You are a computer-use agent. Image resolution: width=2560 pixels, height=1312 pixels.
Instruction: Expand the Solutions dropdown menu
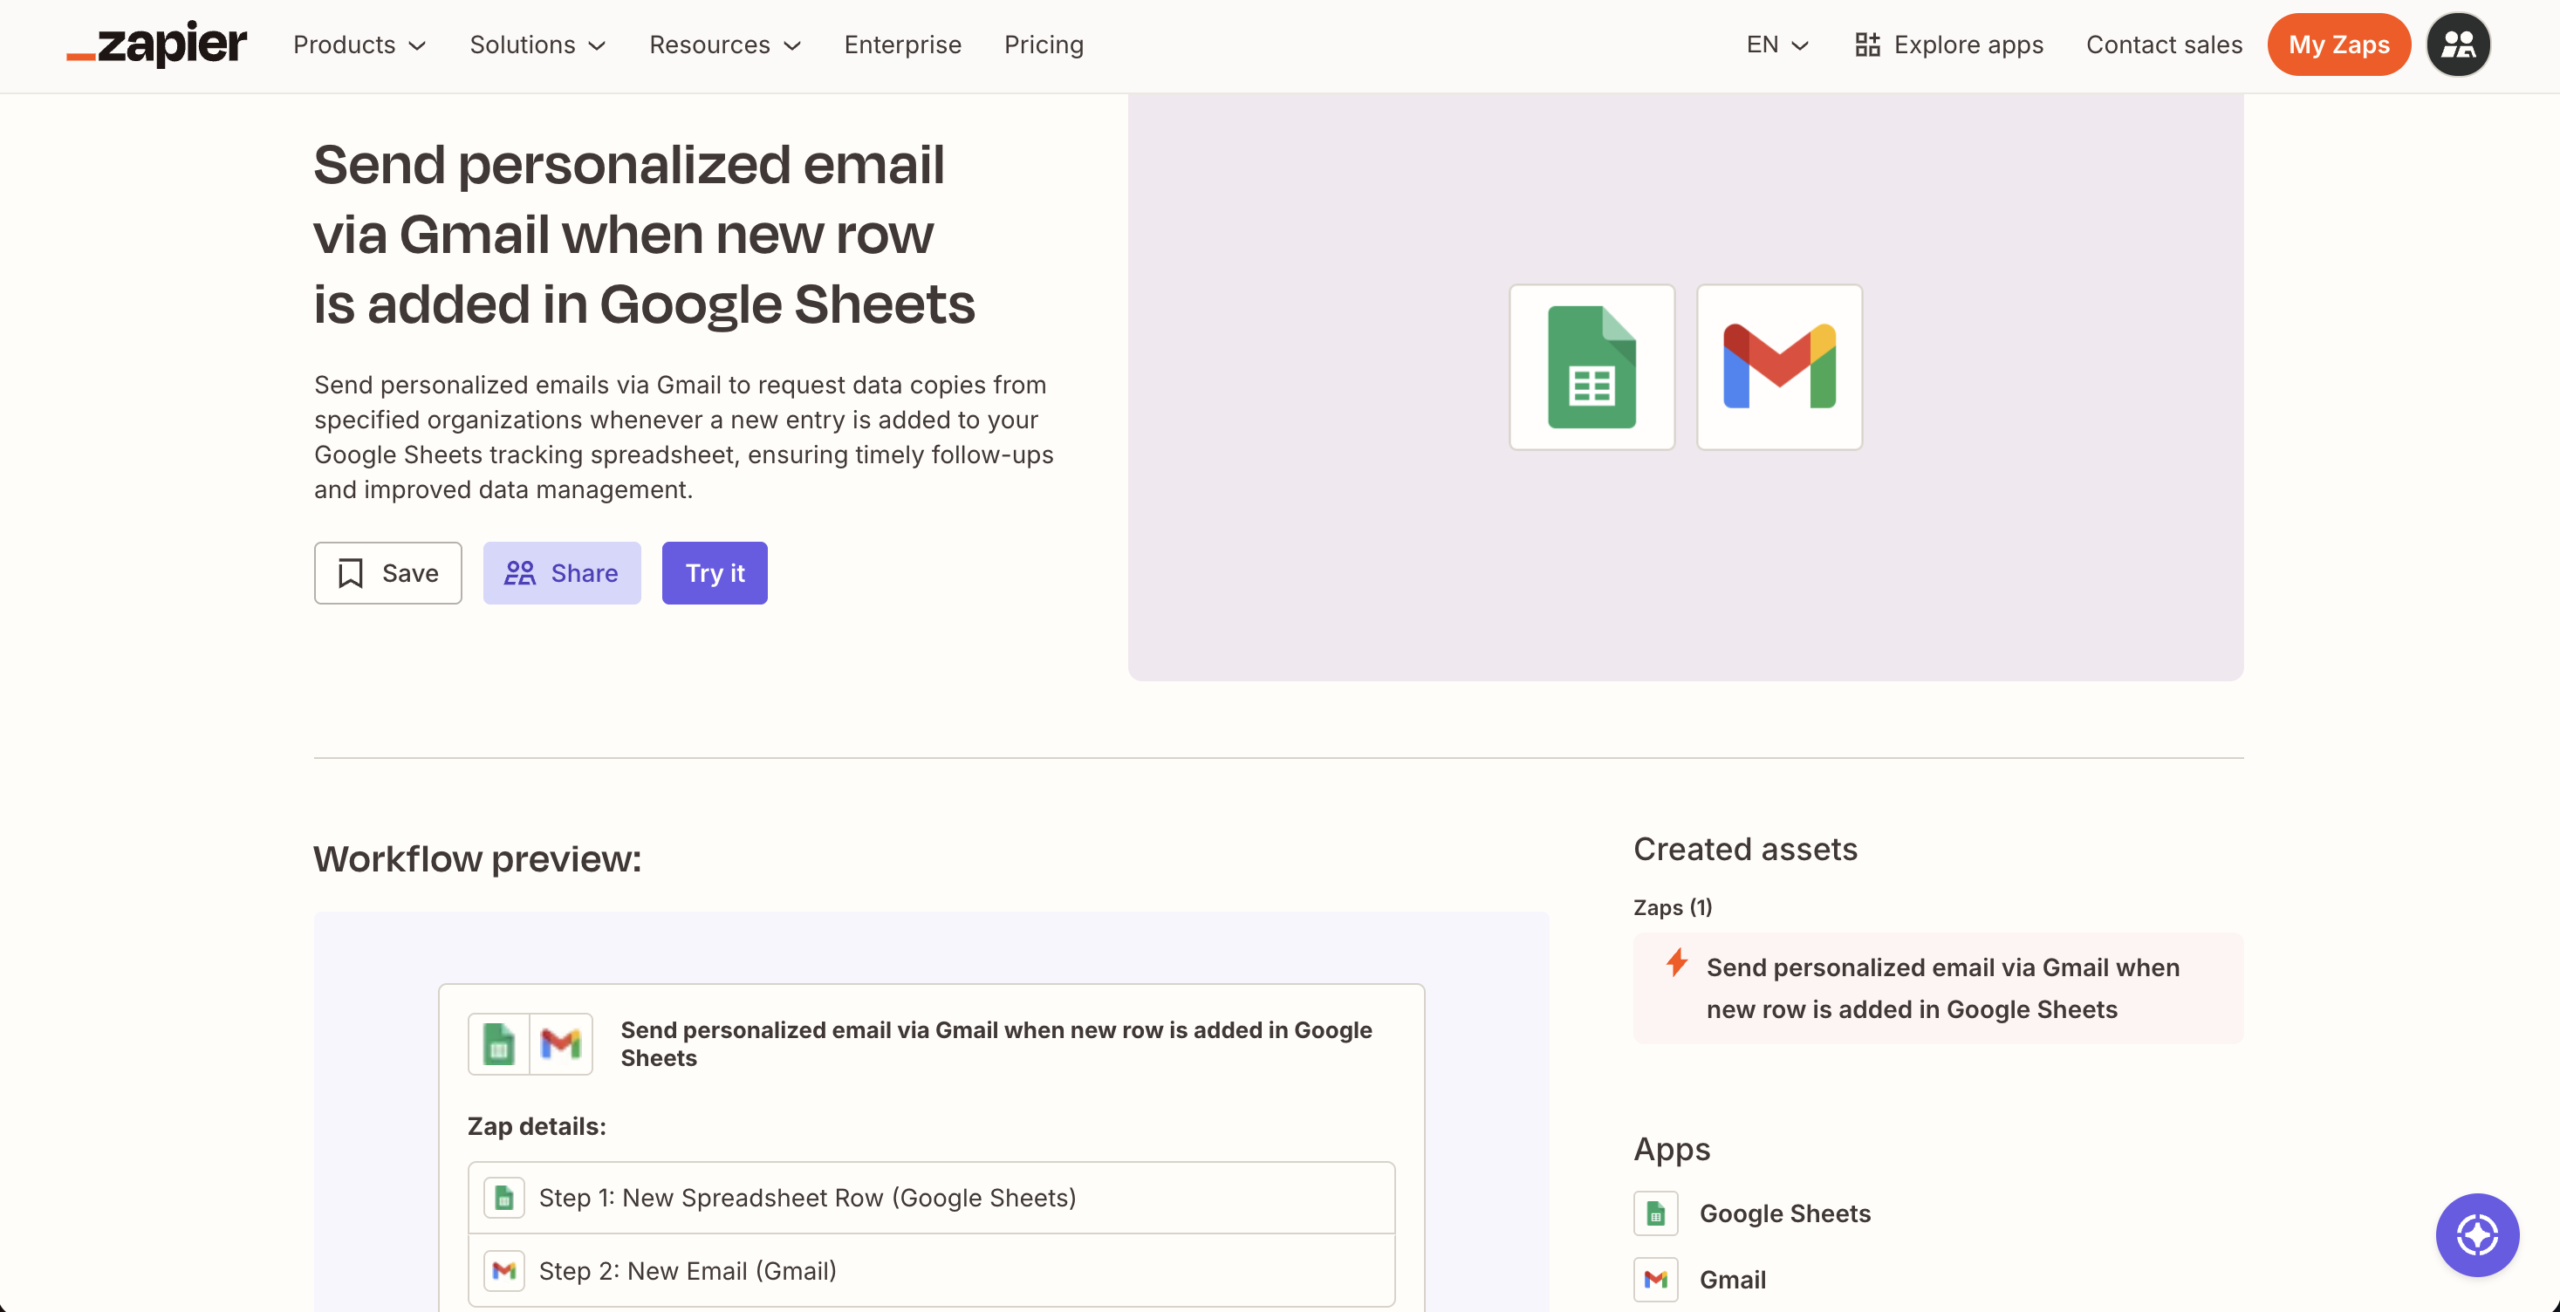[538, 45]
